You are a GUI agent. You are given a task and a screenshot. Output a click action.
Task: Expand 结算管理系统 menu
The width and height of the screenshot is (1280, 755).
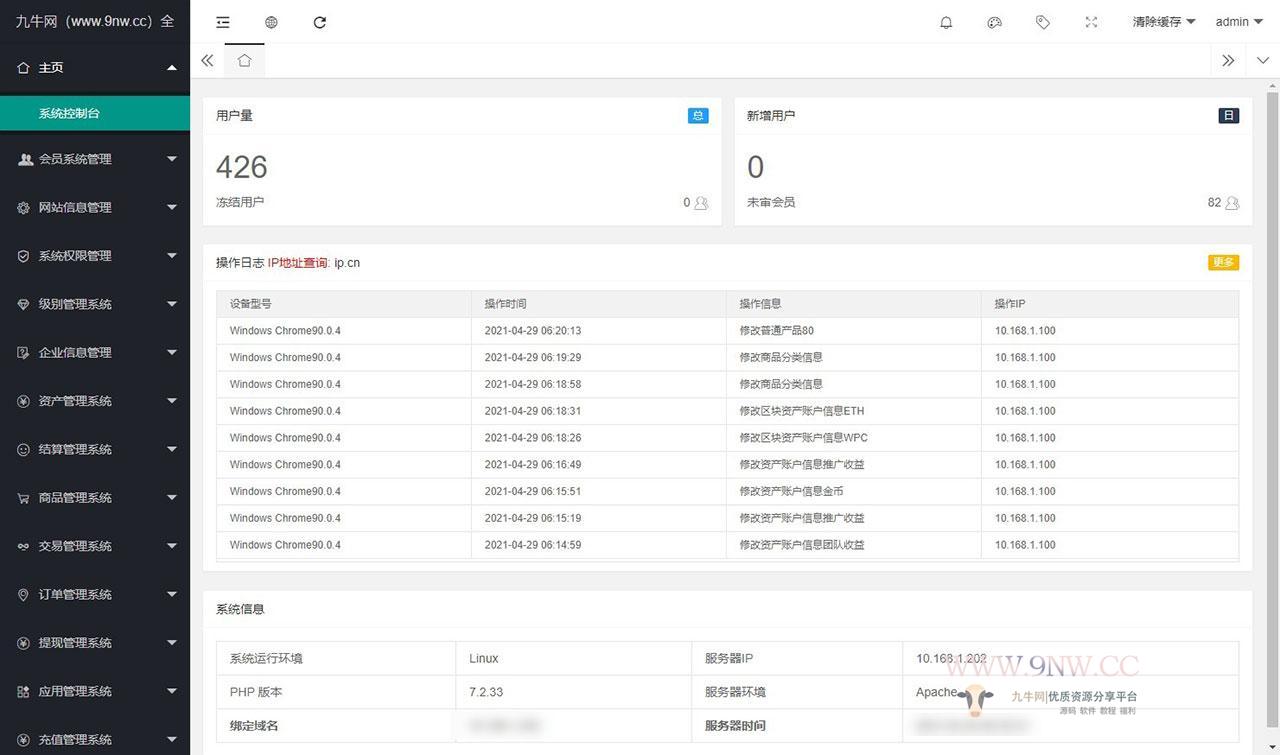(x=95, y=449)
